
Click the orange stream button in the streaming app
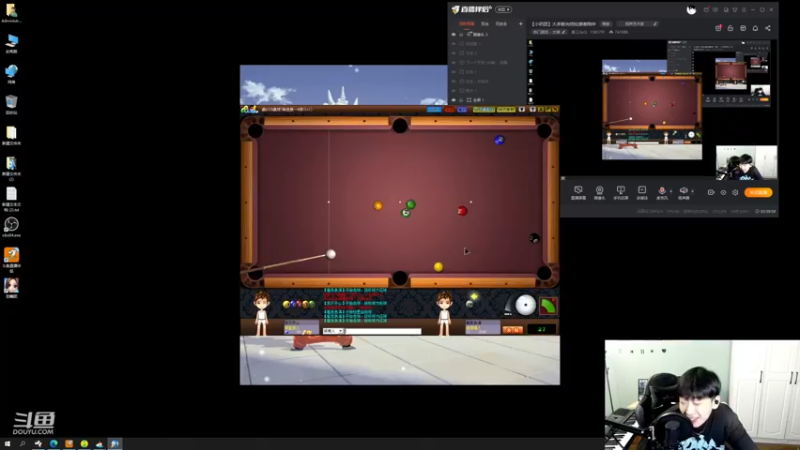758,192
